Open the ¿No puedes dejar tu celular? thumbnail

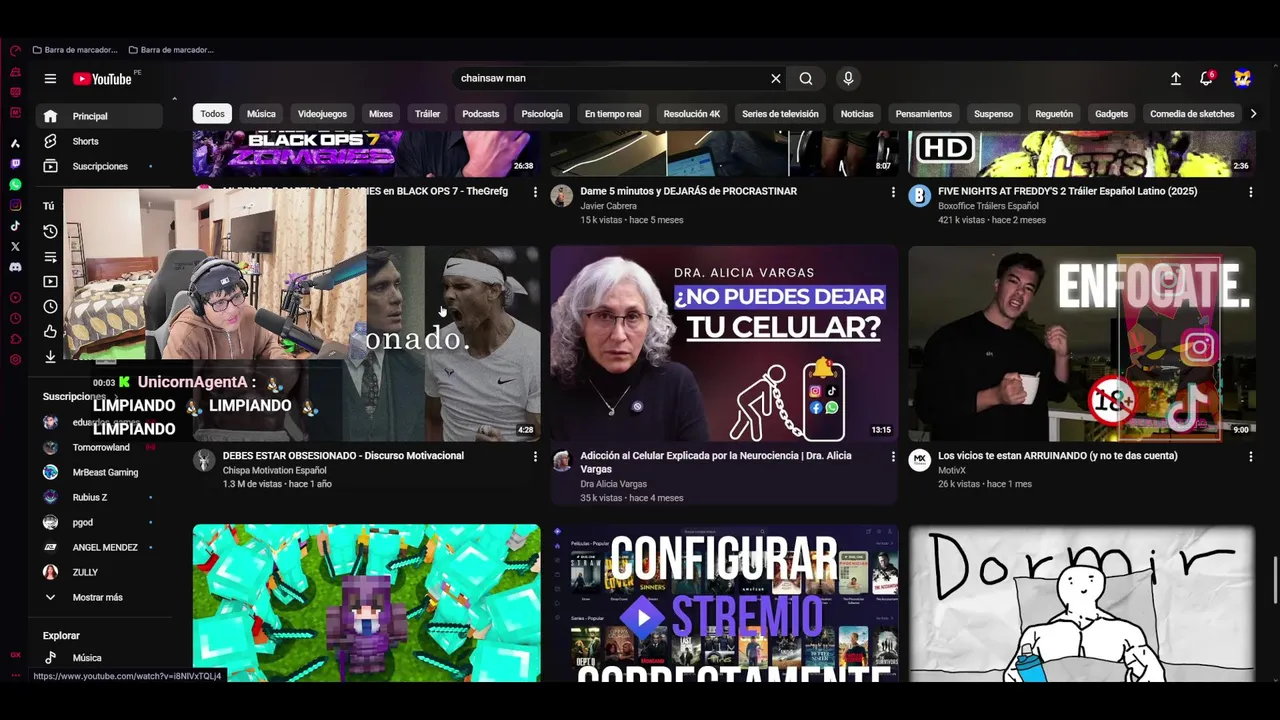pyautogui.click(x=724, y=344)
